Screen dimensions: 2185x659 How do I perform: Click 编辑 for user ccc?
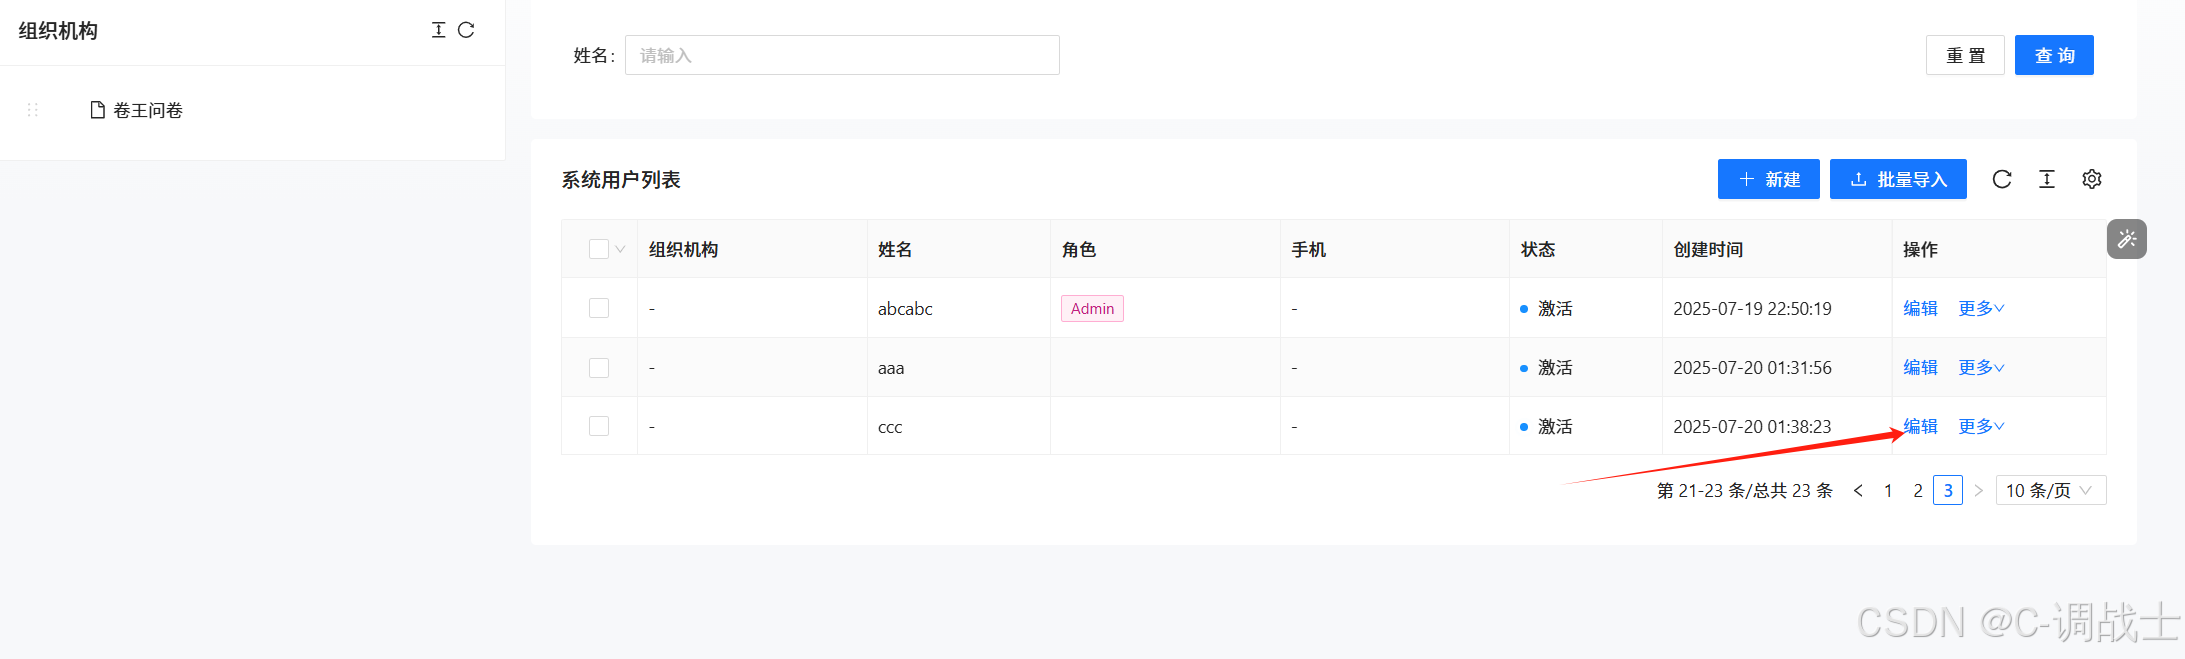click(x=1920, y=426)
